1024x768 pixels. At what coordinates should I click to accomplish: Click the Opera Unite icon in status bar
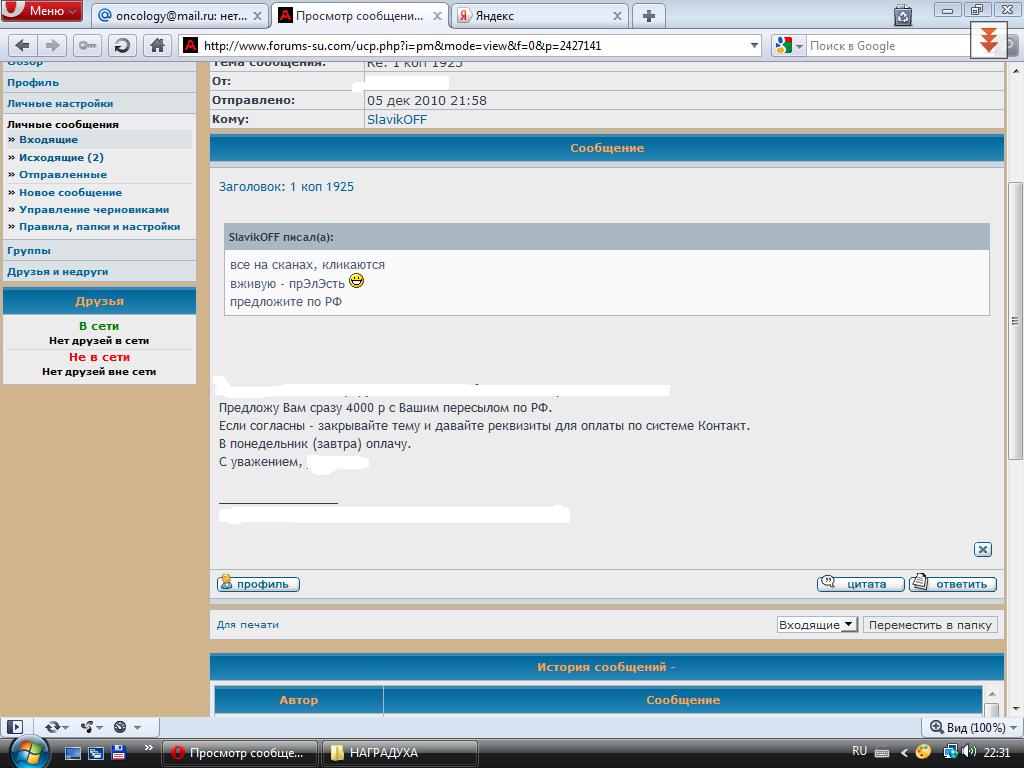91,726
